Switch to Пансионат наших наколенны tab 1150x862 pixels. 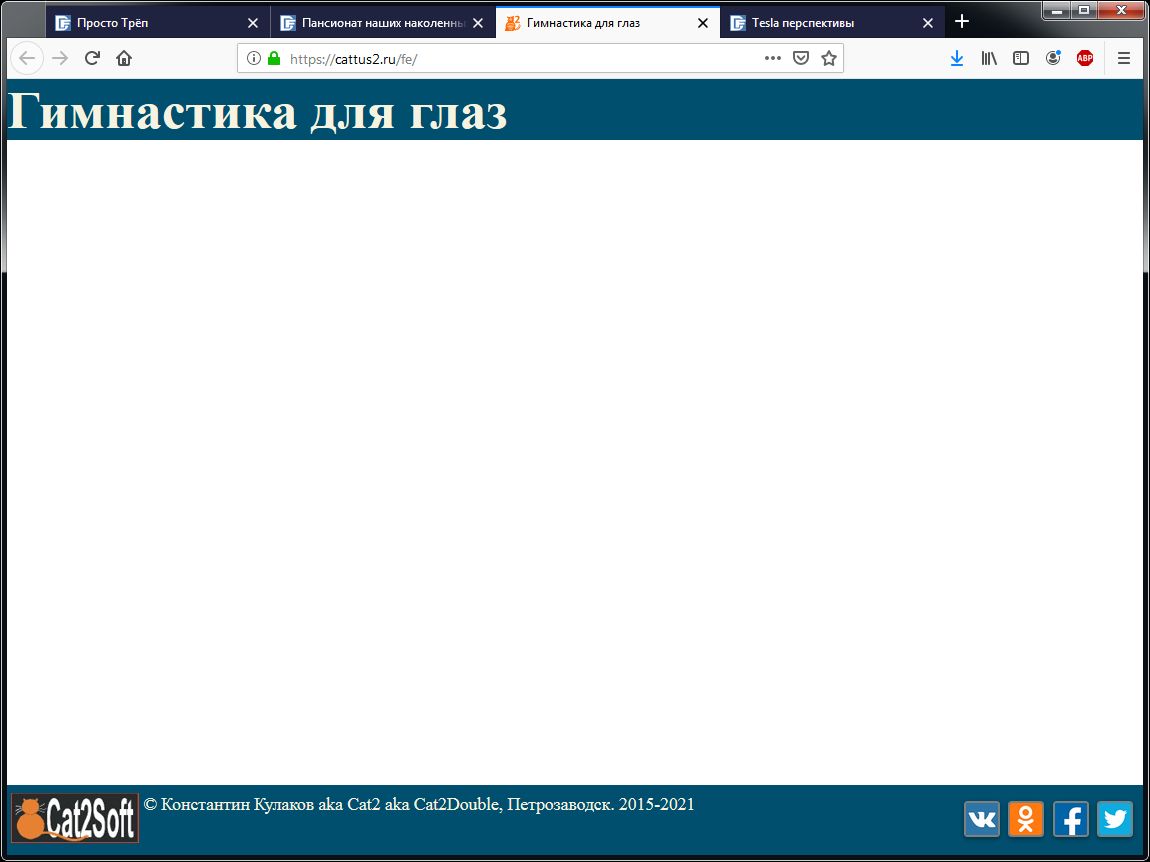coord(383,23)
